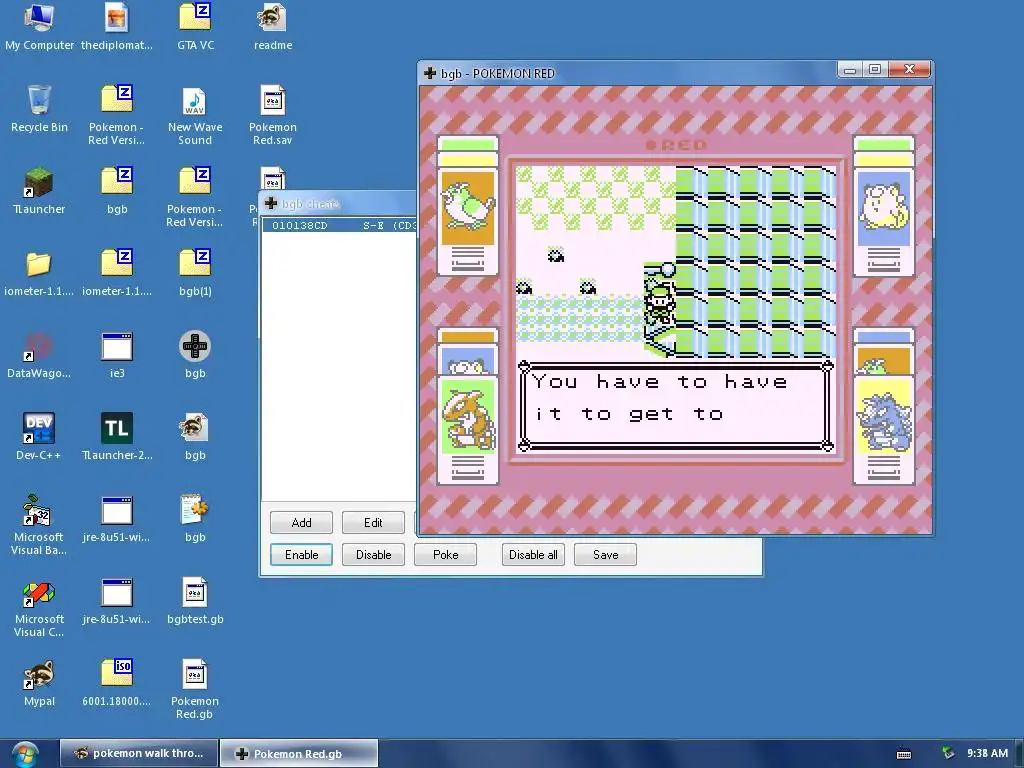
Task: Launch Dev-C++ shortcut
Action: (39, 436)
